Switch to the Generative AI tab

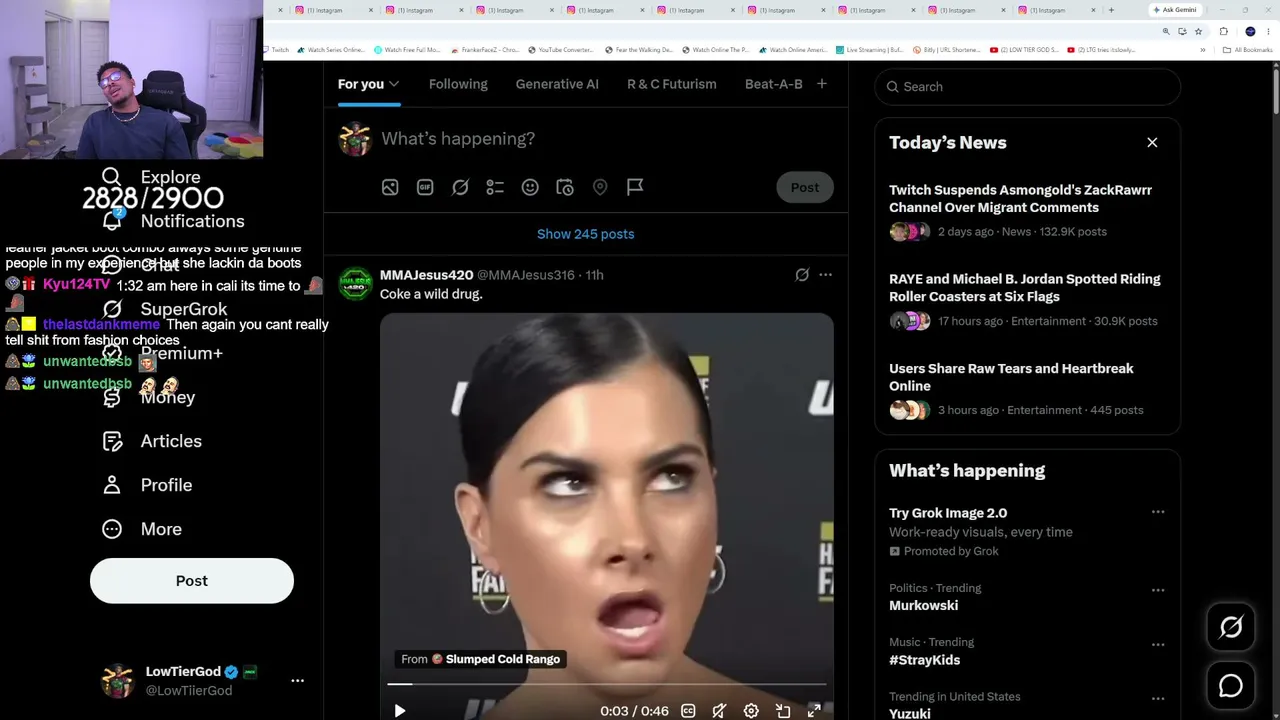point(557,84)
